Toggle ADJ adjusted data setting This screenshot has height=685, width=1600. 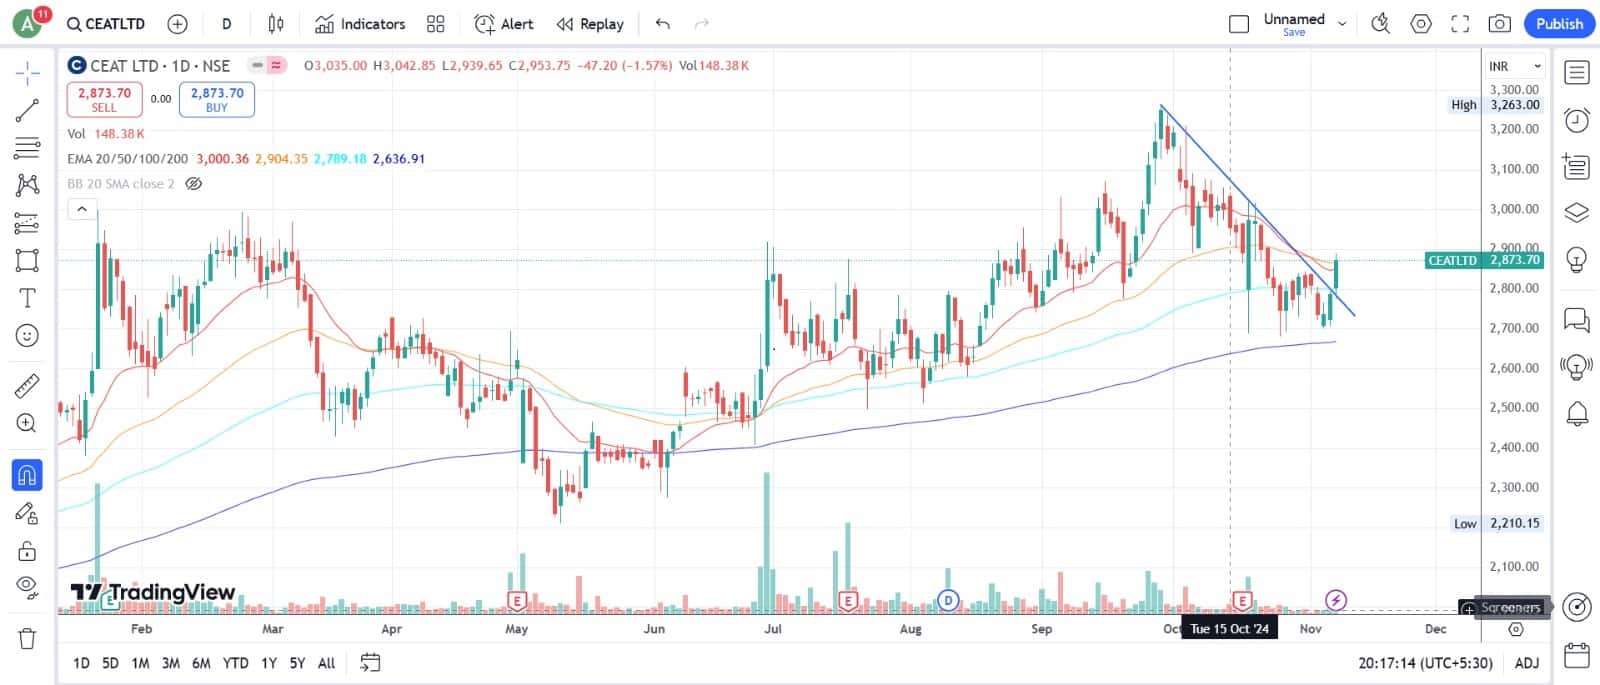point(1526,663)
